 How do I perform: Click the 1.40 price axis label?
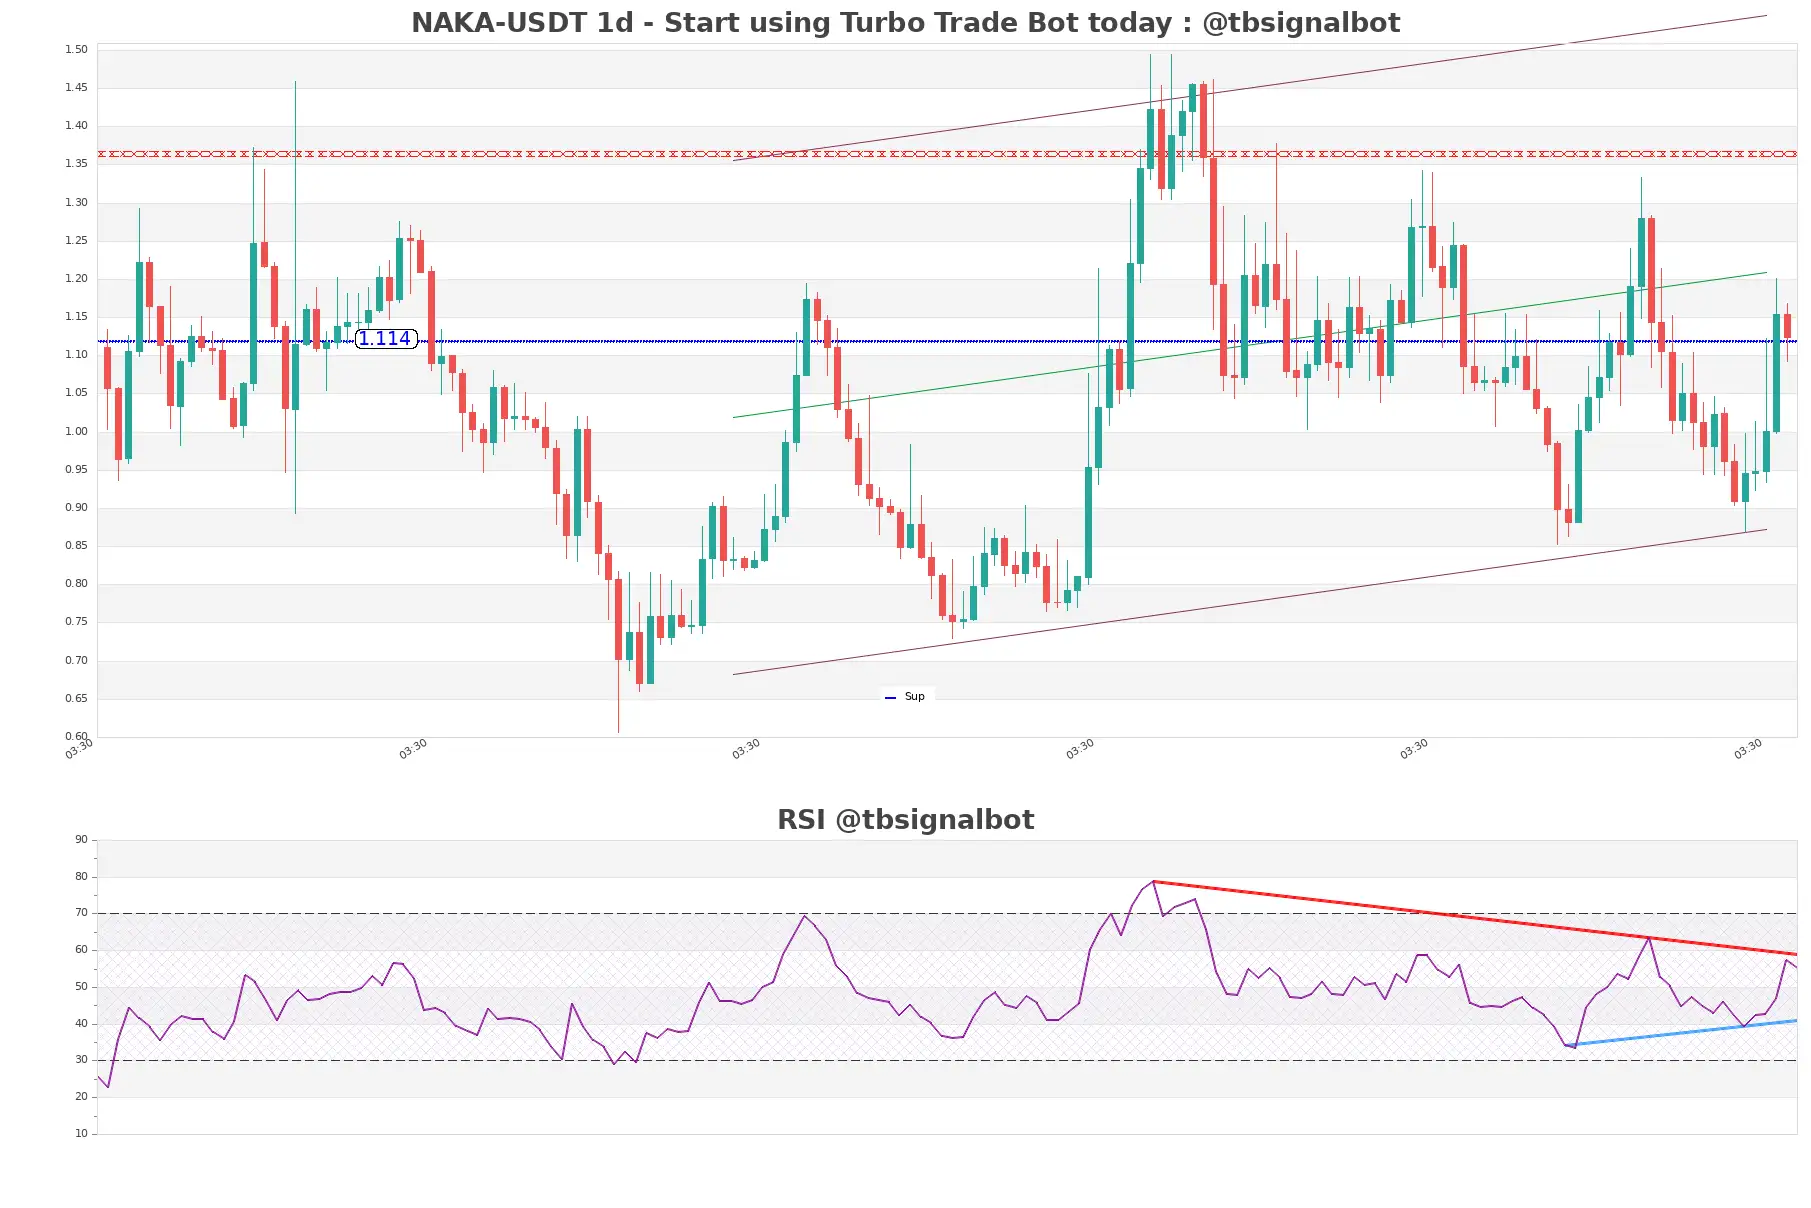point(76,126)
